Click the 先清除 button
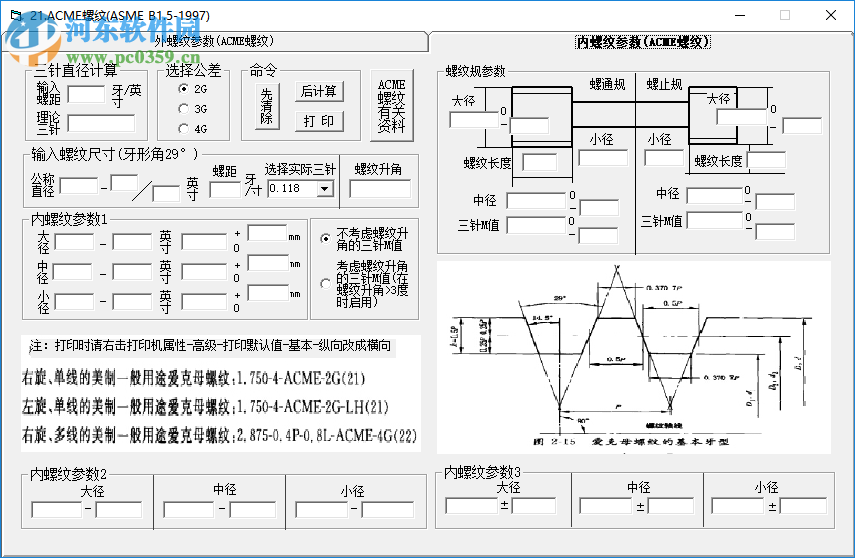855x558 pixels. (267, 106)
